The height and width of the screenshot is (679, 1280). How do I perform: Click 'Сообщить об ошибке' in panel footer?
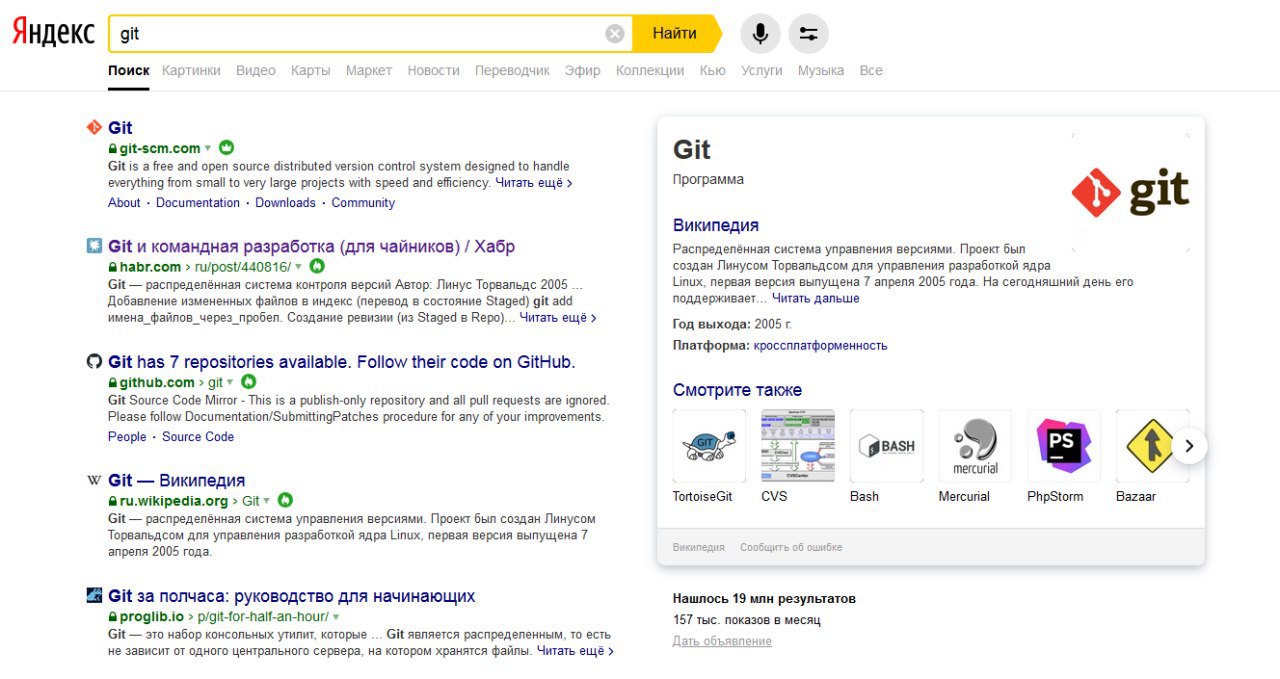click(x=791, y=547)
